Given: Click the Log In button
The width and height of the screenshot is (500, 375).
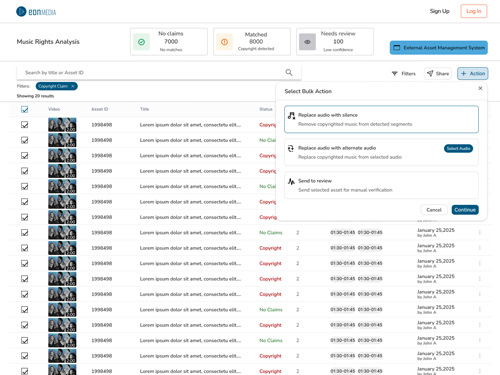Looking at the screenshot, I should click(474, 11).
